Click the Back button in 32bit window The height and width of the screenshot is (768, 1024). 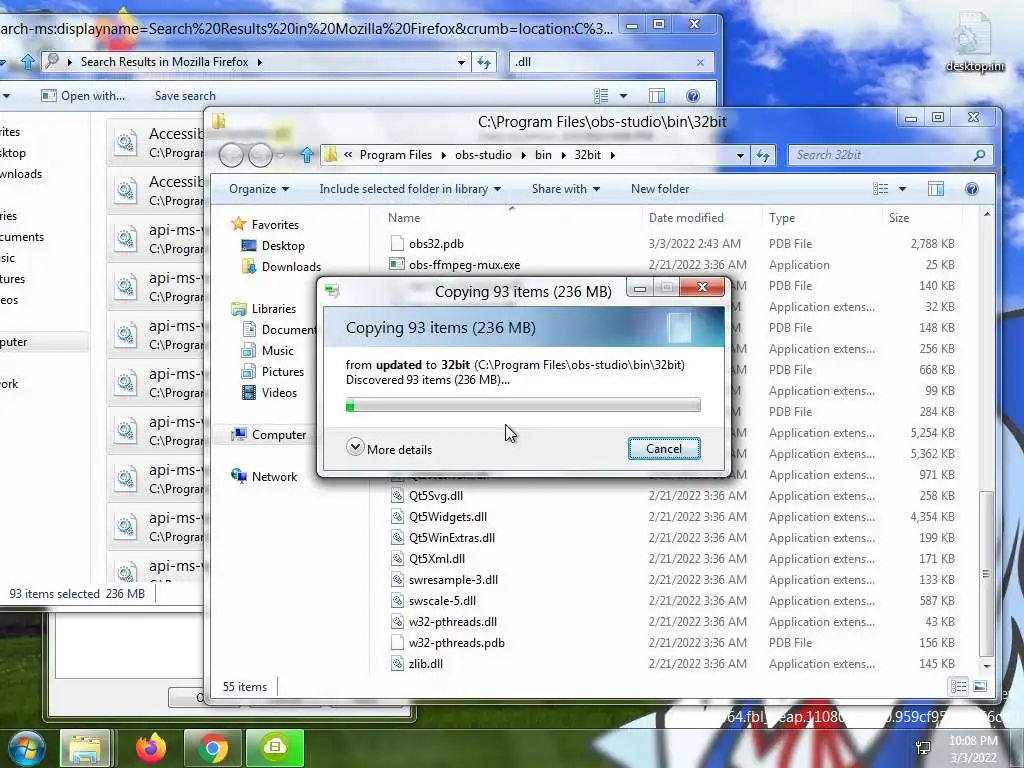pyautogui.click(x=231, y=155)
